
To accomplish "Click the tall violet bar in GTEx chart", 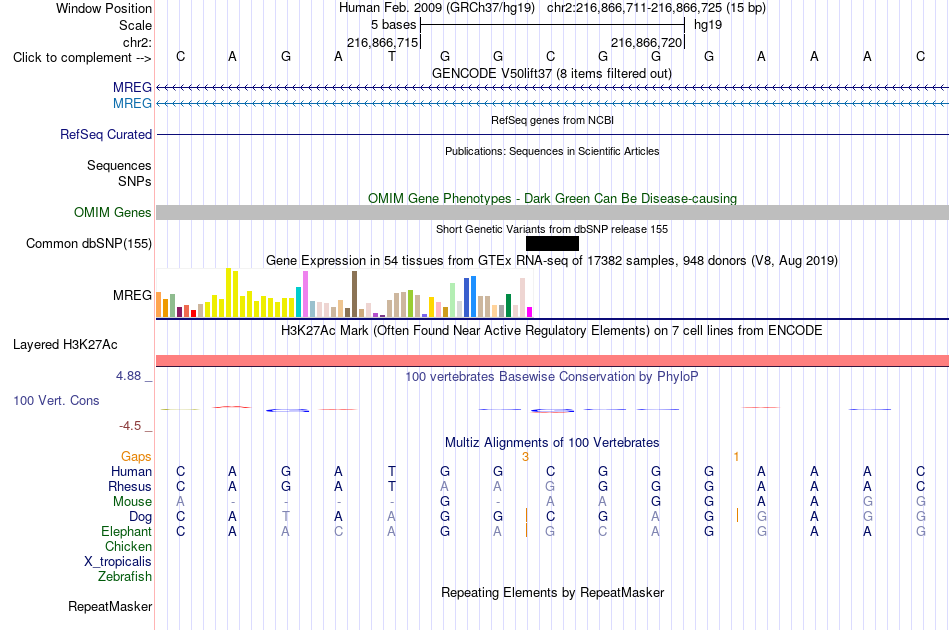I will (x=305, y=294).
